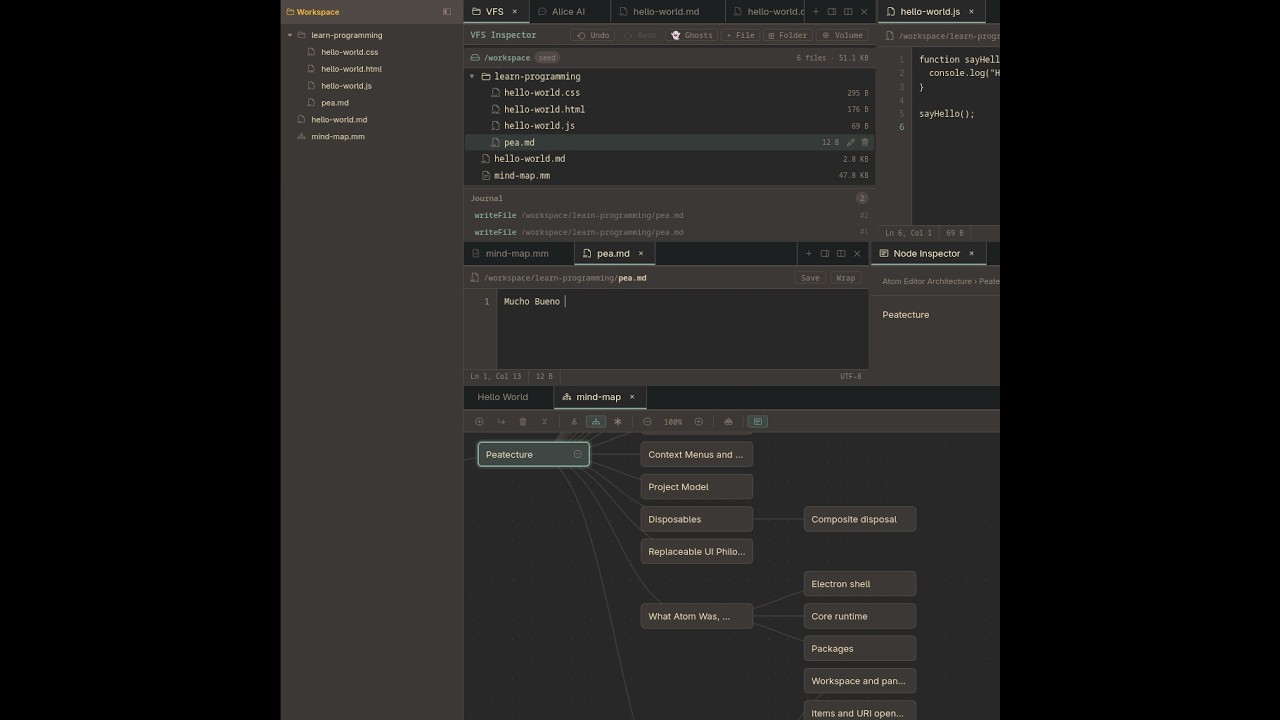The width and height of the screenshot is (1280, 720).
Task: Zoom in the mind-map
Action: 698,422
